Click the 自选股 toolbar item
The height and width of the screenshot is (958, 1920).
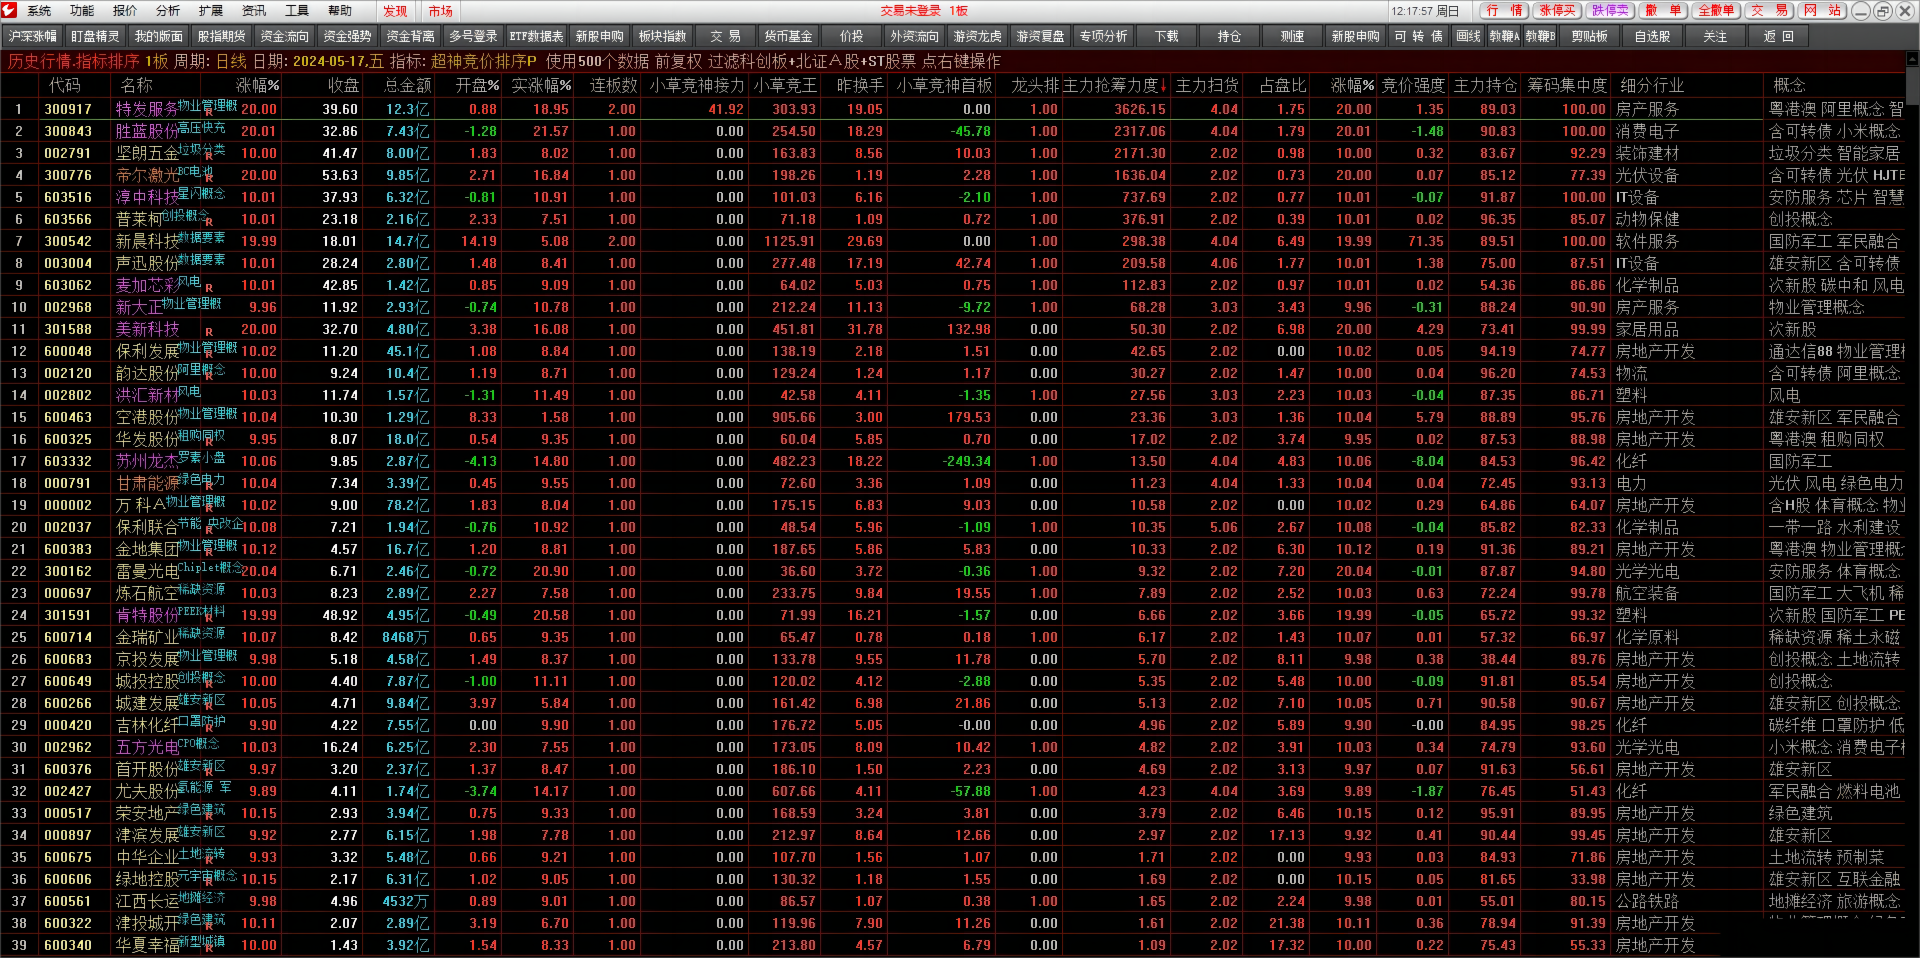(x=1652, y=36)
